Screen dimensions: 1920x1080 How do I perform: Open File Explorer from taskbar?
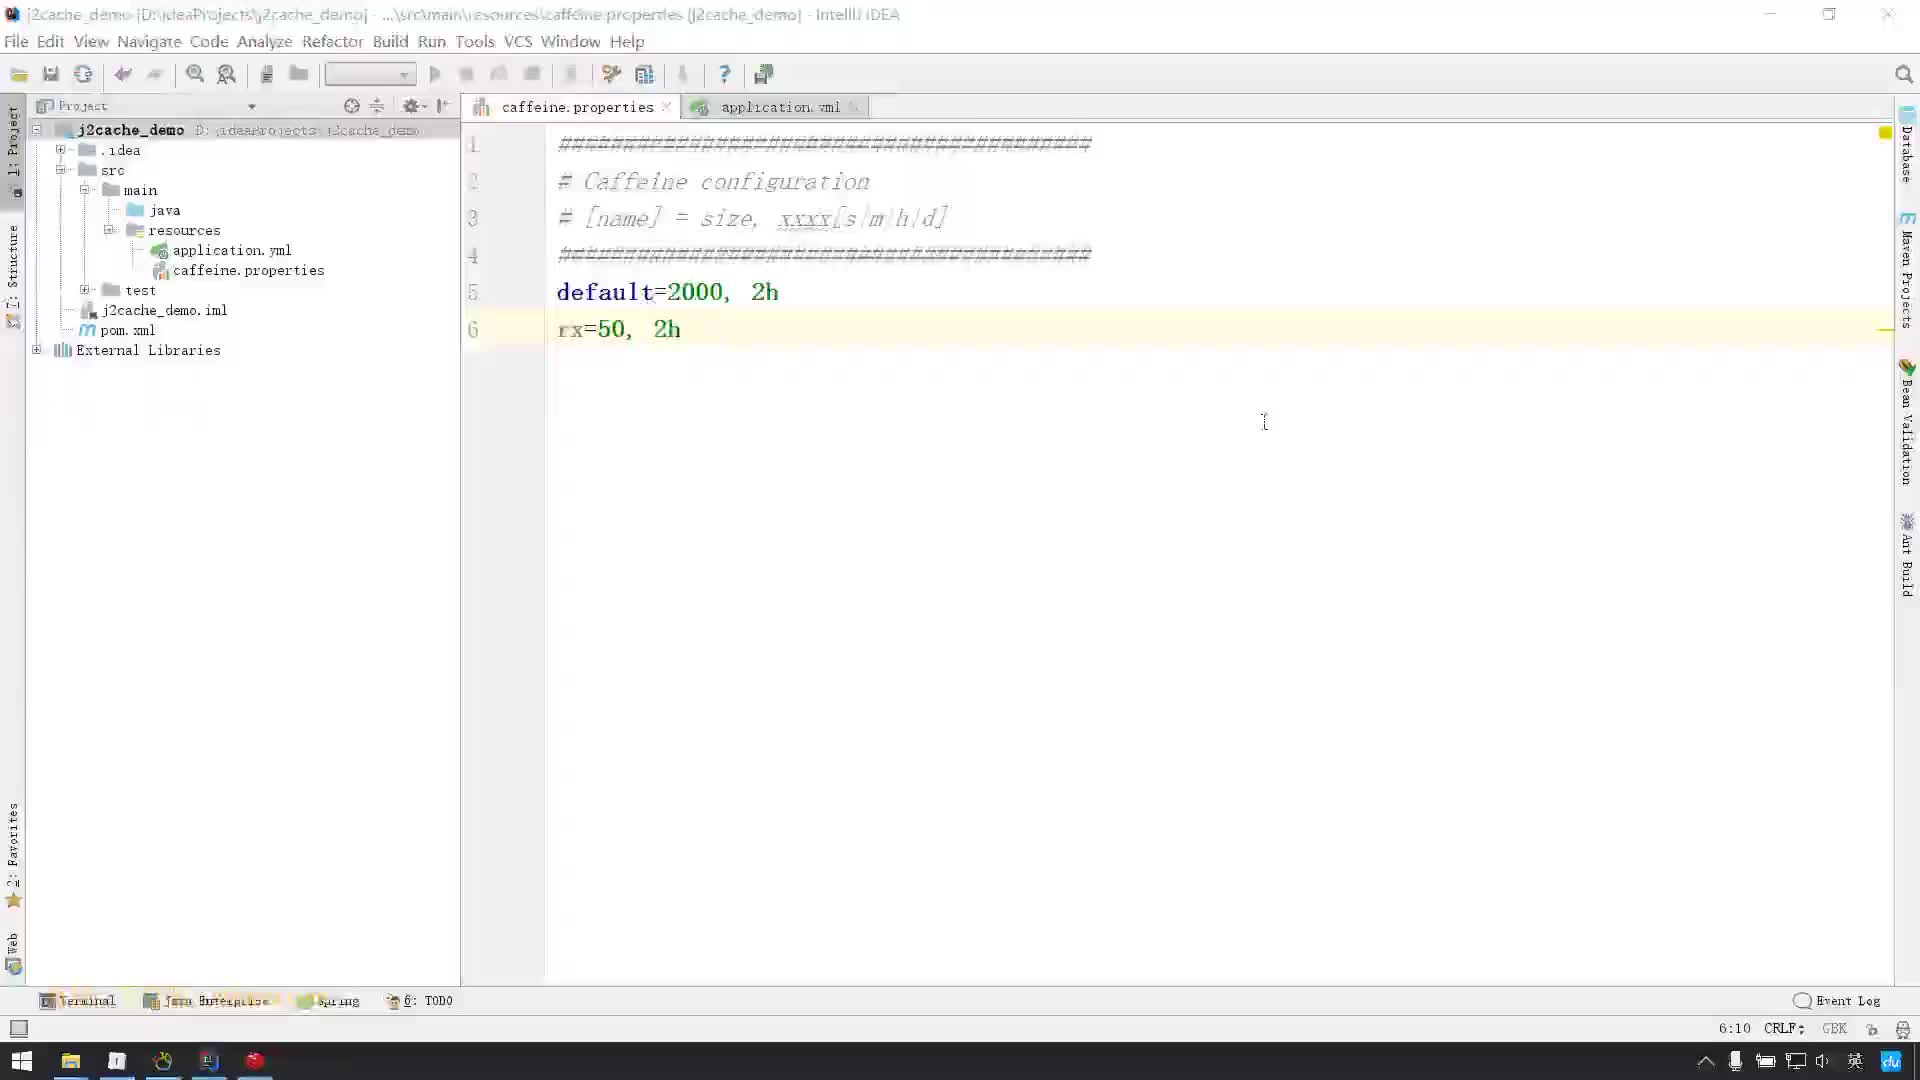pyautogui.click(x=70, y=1061)
